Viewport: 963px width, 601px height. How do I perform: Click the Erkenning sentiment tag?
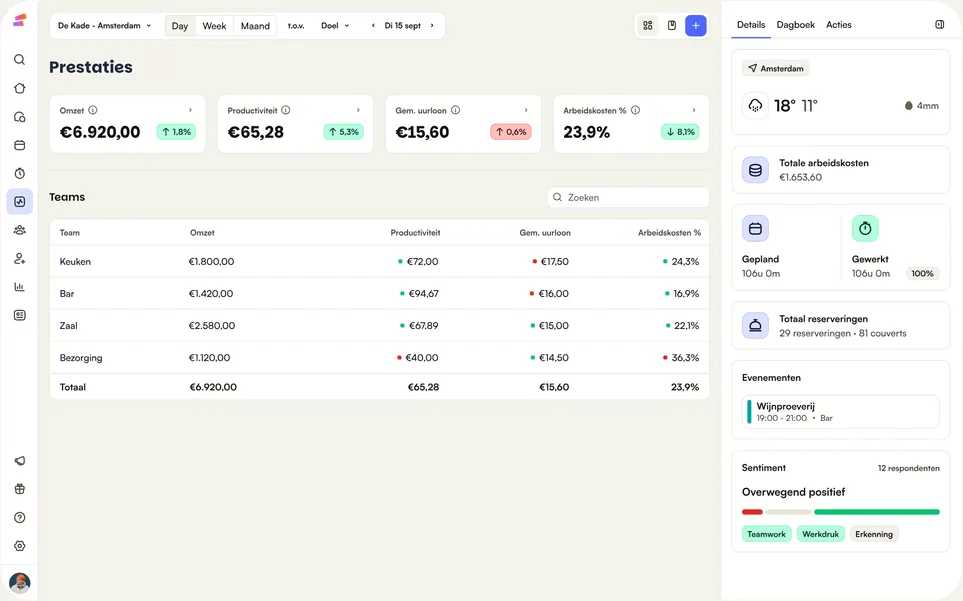coord(873,534)
